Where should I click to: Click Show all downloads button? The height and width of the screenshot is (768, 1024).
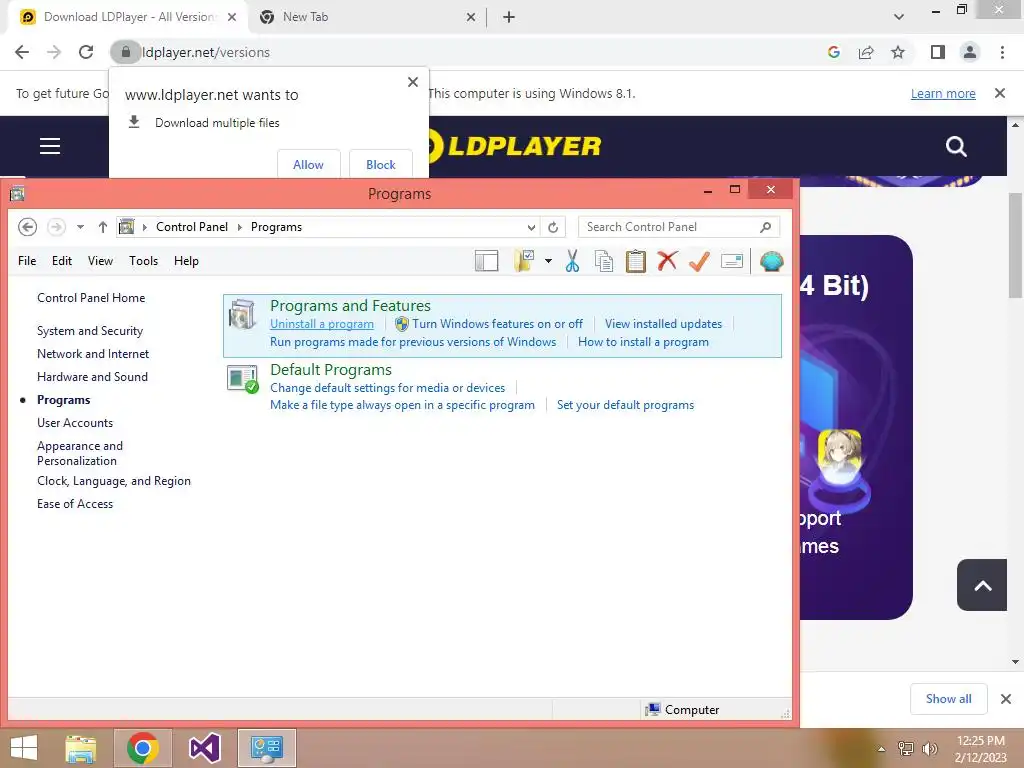(x=948, y=699)
